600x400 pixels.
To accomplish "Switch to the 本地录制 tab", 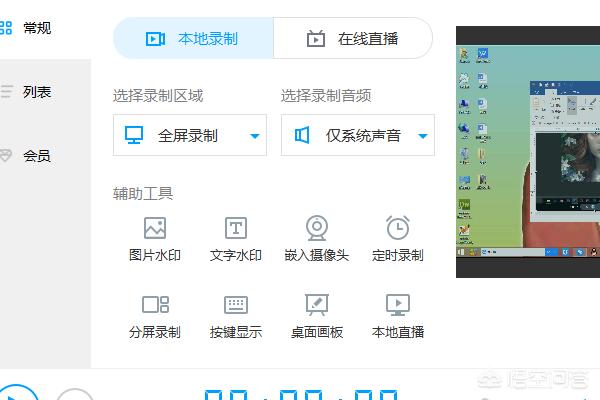I will tap(194, 38).
